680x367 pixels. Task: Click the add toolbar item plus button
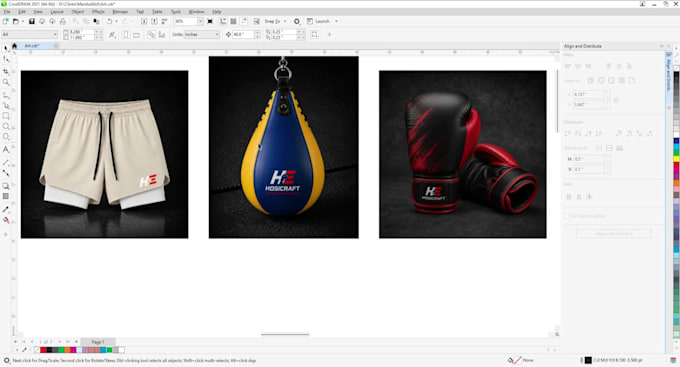click(x=329, y=34)
